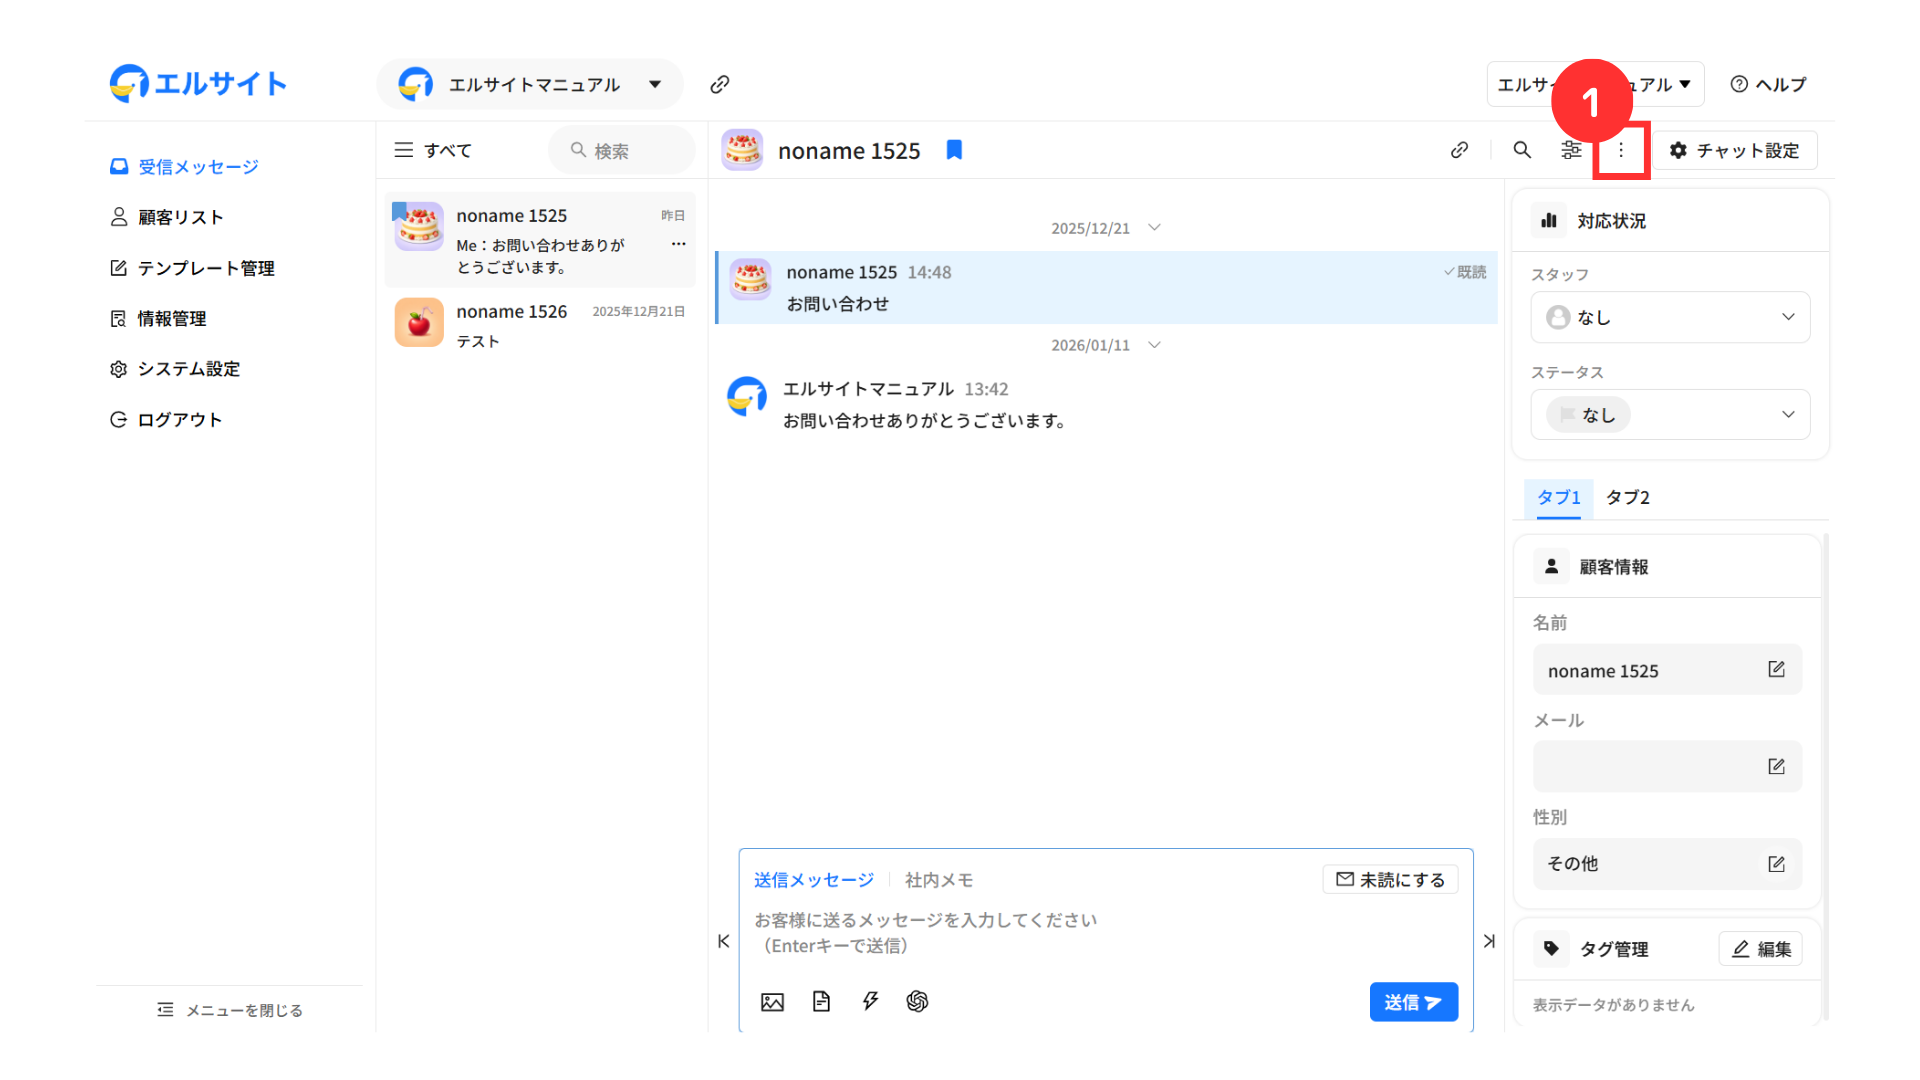The image size is (1920, 1080).
Task: Click the three-dot more options icon in chat header
Action: [x=1621, y=150]
